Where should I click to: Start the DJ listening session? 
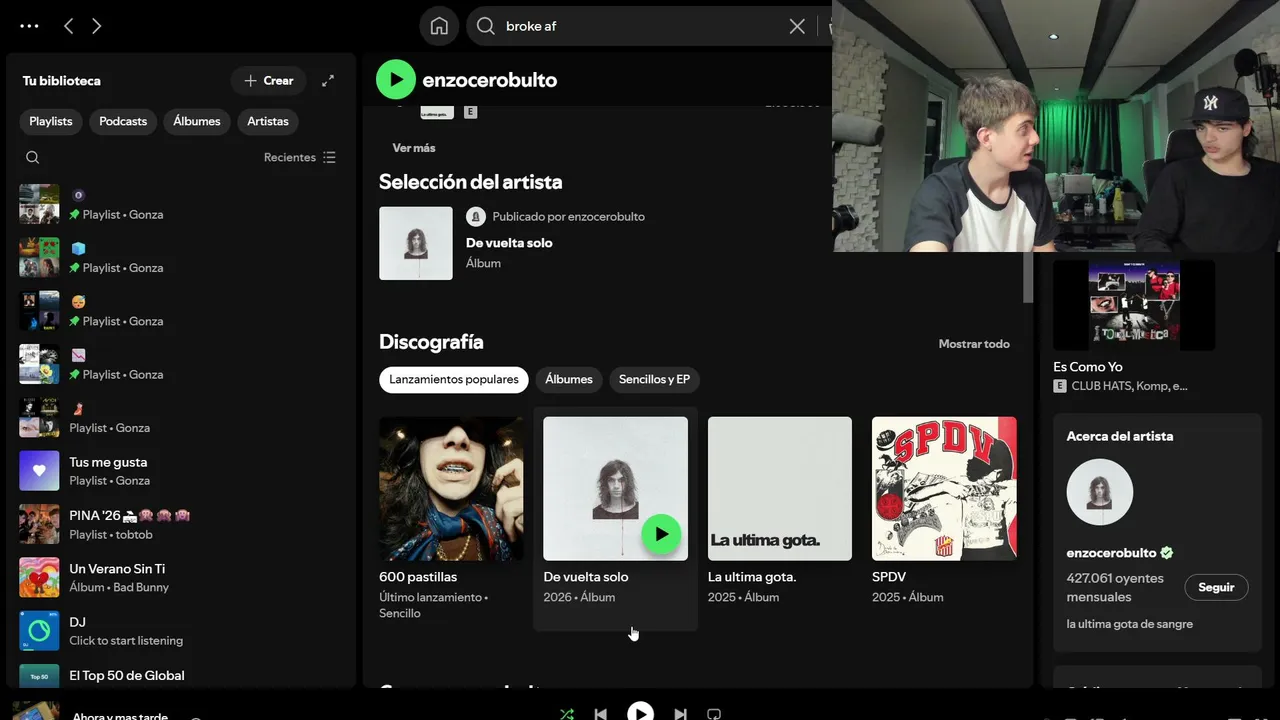click(x=180, y=631)
